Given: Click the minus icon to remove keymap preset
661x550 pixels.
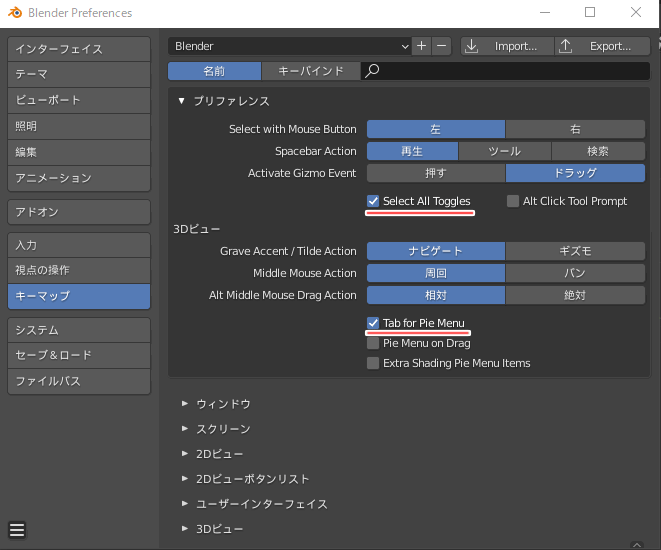Looking at the screenshot, I should [441, 46].
